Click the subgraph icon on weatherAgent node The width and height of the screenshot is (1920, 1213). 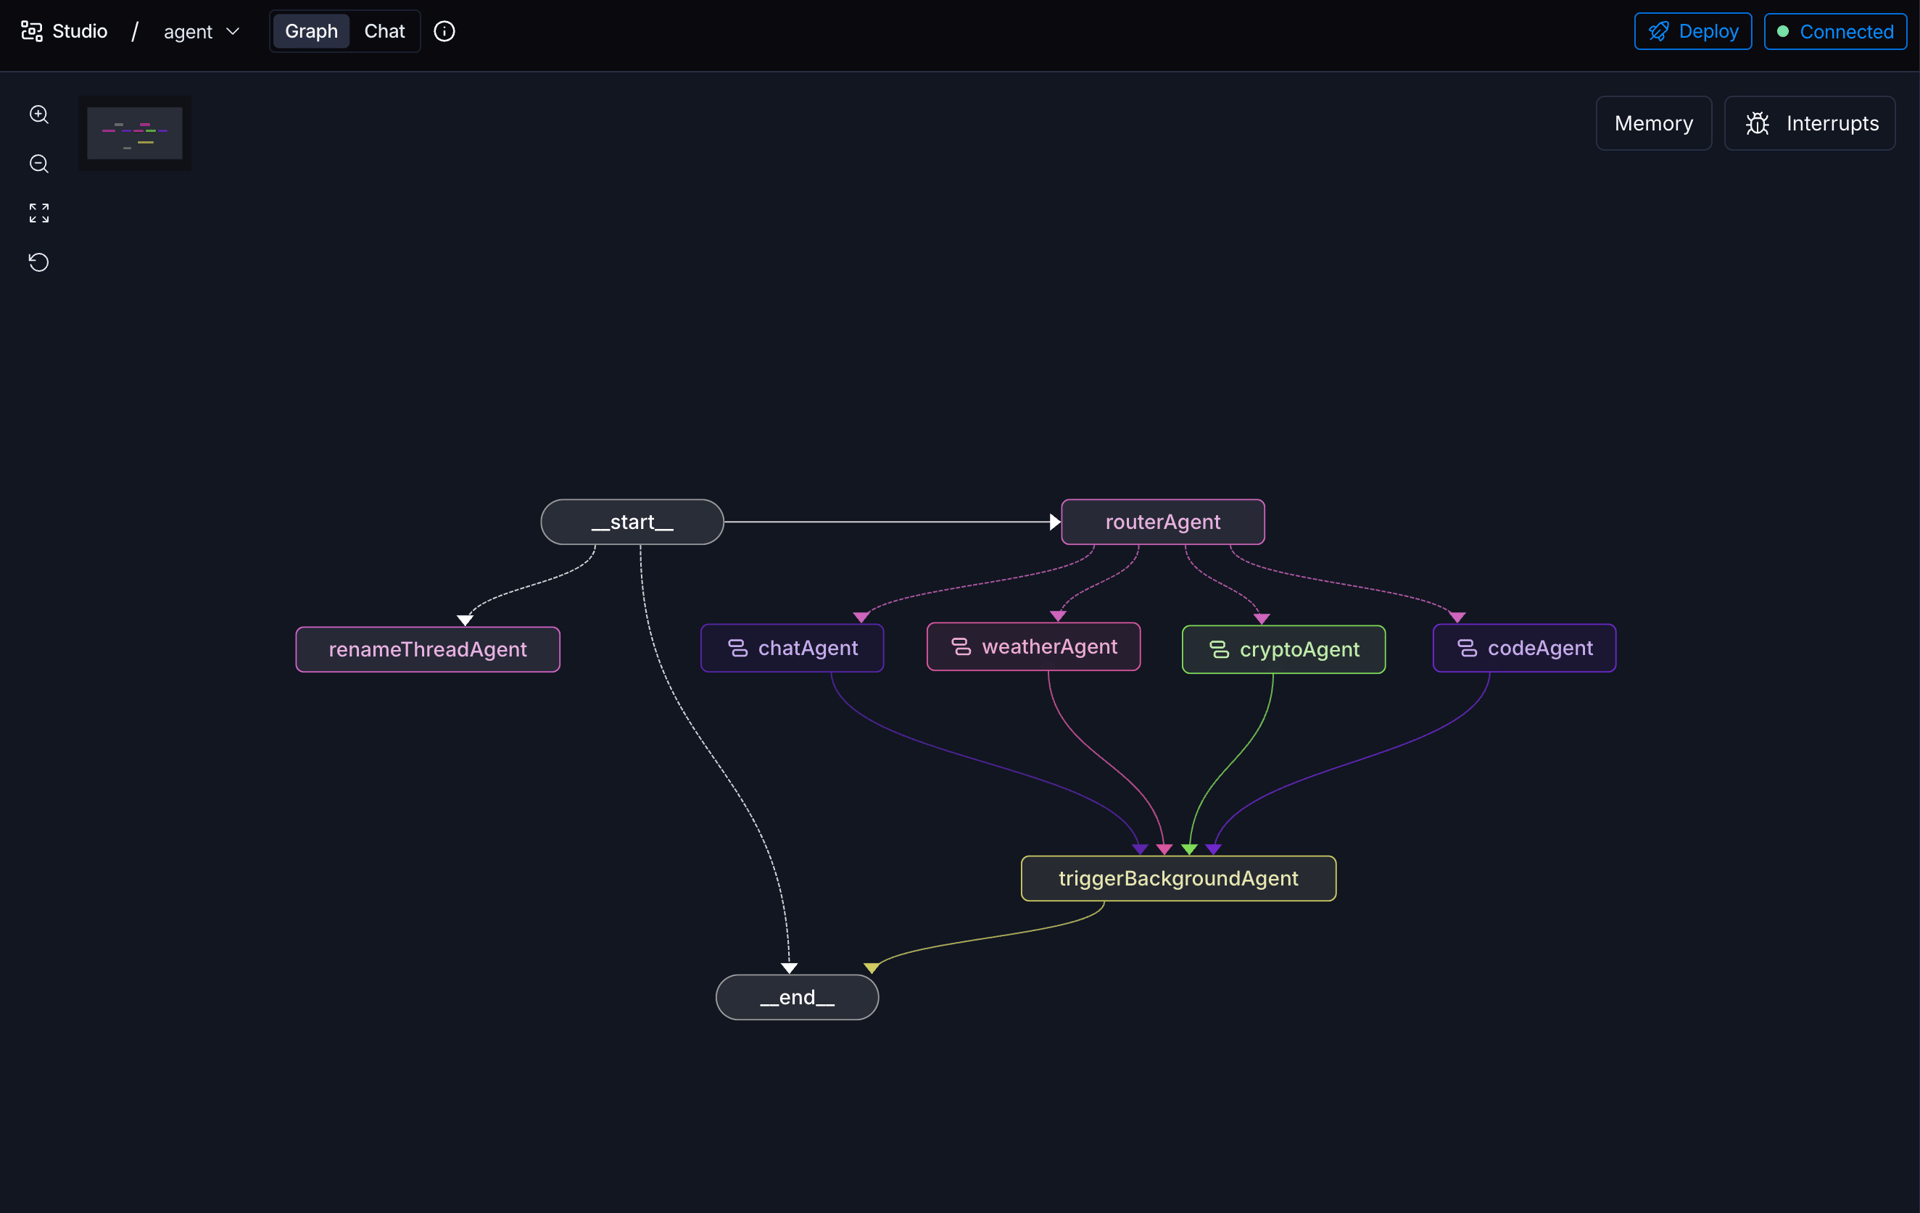click(961, 647)
